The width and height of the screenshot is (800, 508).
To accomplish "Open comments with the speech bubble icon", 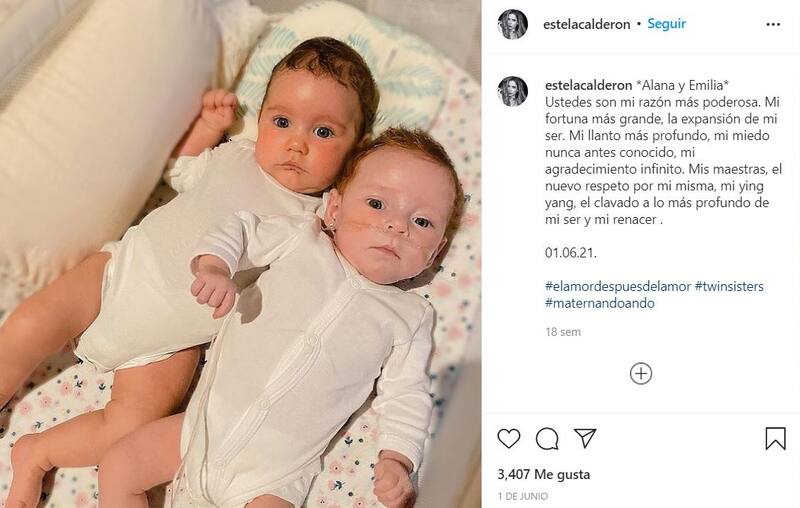I will 547,439.
